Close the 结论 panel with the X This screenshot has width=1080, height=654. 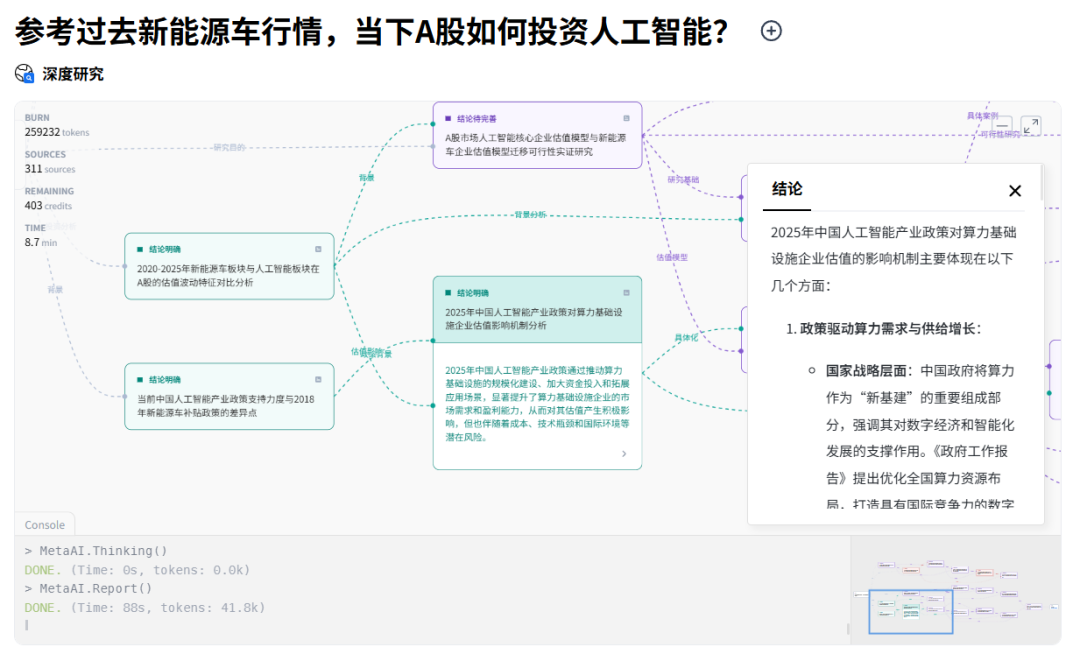(1015, 191)
